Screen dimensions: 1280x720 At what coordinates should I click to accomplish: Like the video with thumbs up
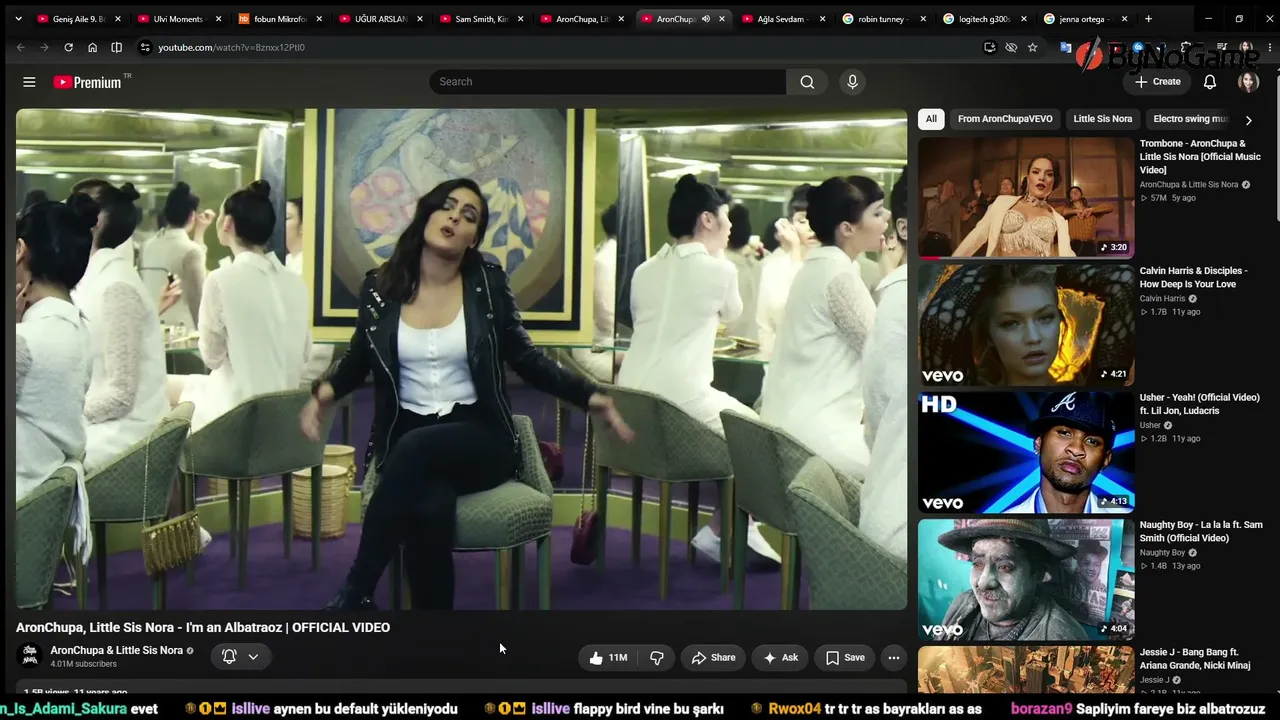tap(608, 657)
